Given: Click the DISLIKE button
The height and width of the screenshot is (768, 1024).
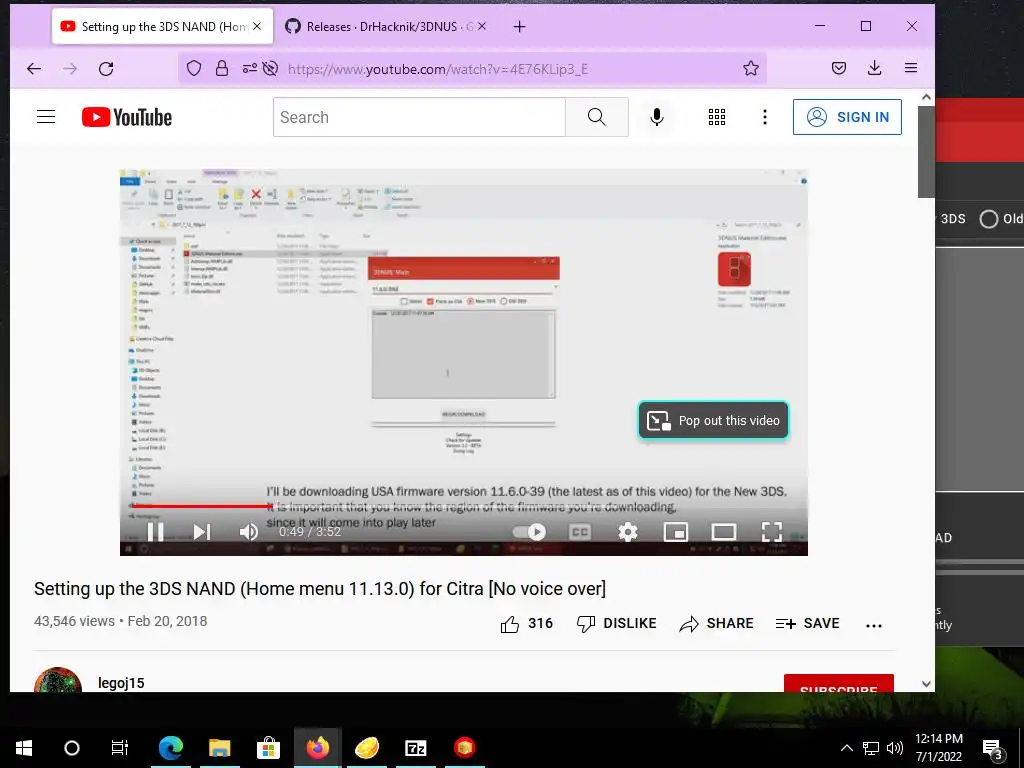Looking at the screenshot, I should click(616, 624).
